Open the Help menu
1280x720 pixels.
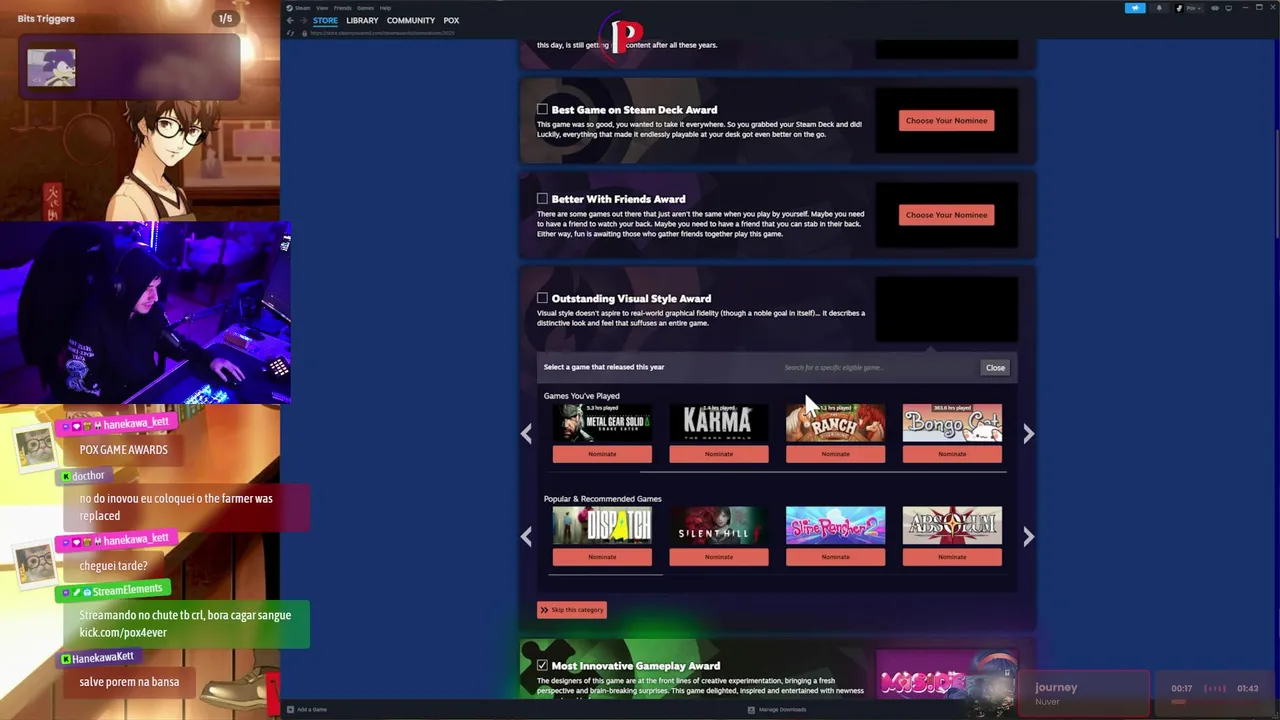pos(385,8)
